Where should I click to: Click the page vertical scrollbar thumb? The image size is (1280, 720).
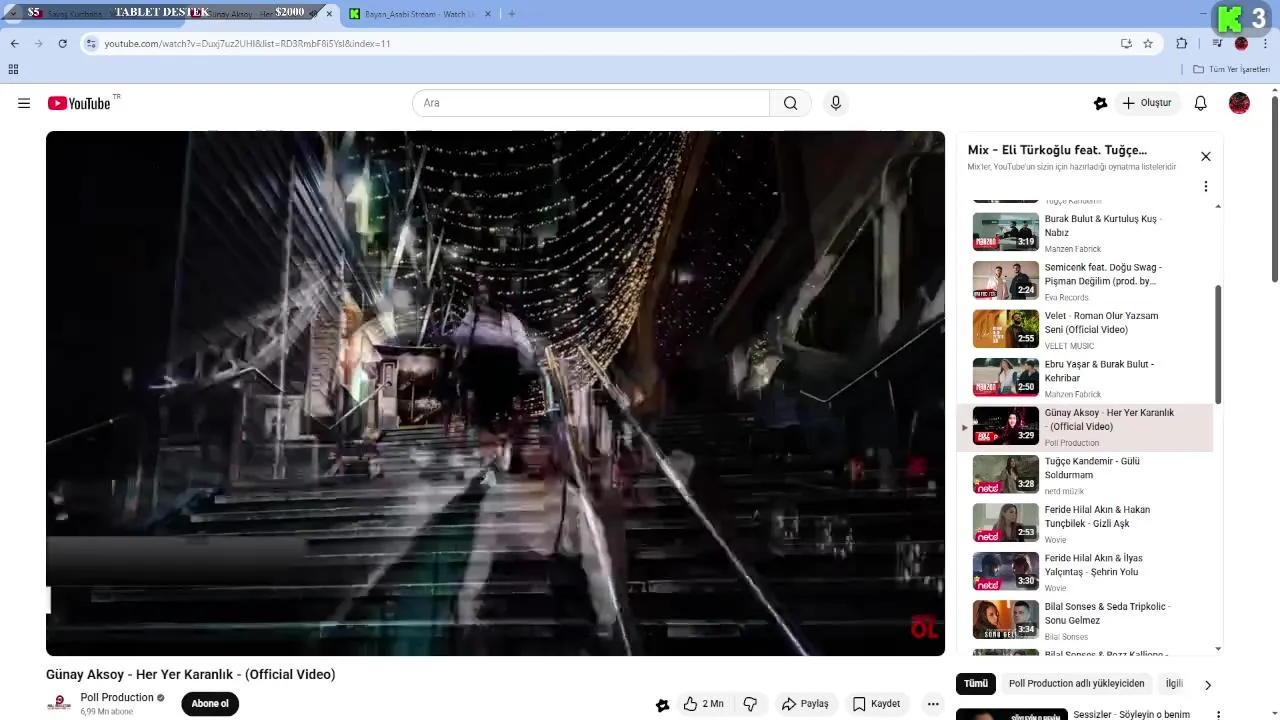(x=1275, y=190)
